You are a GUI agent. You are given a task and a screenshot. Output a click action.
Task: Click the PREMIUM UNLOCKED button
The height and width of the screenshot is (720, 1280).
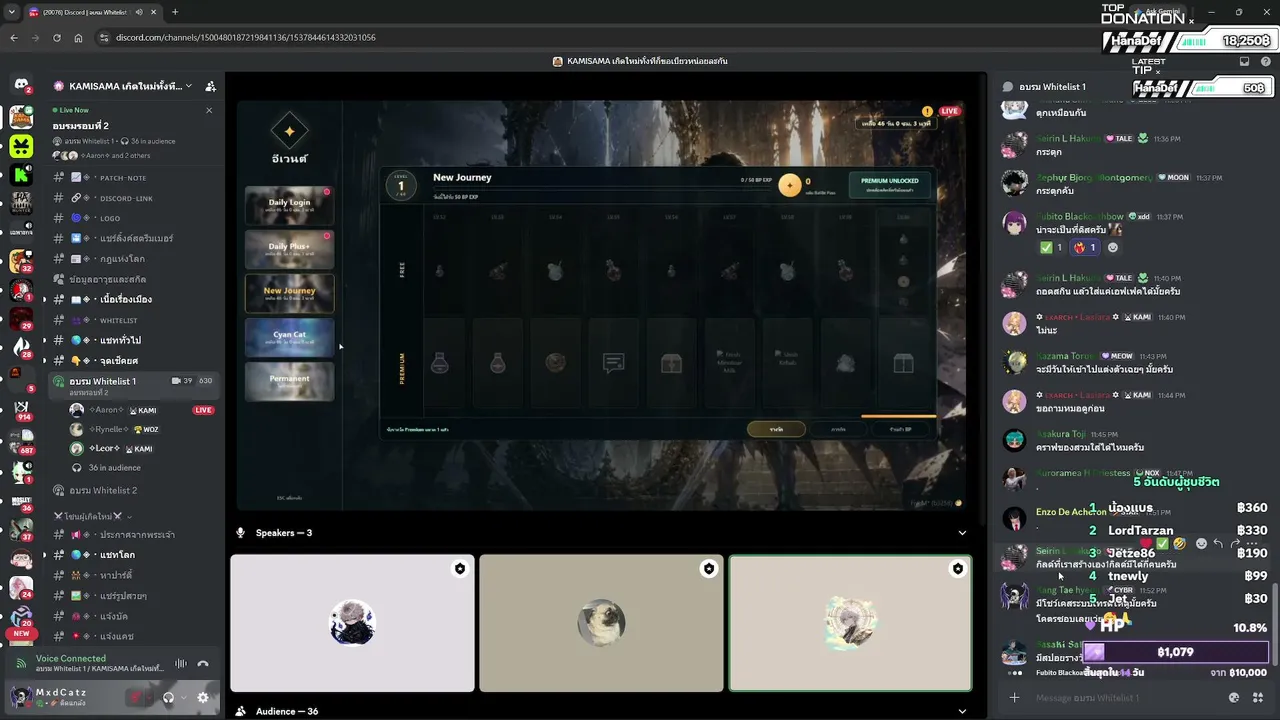click(x=889, y=185)
